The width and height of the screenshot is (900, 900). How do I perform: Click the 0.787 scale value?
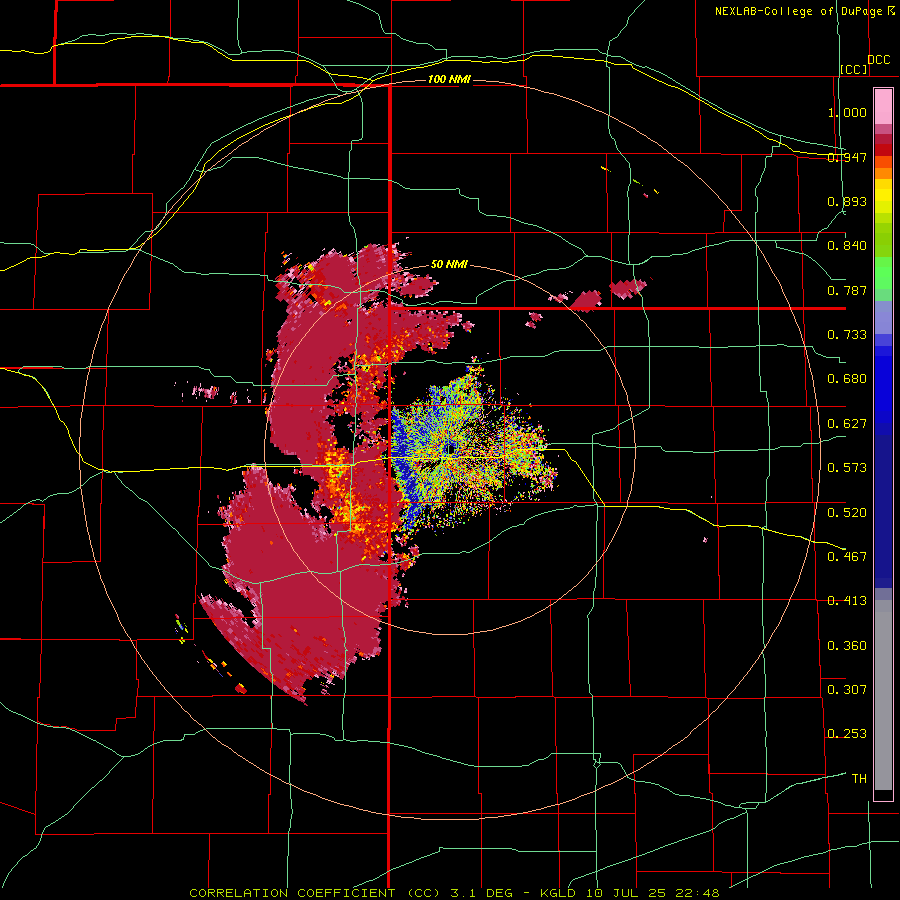(x=847, y=290)
